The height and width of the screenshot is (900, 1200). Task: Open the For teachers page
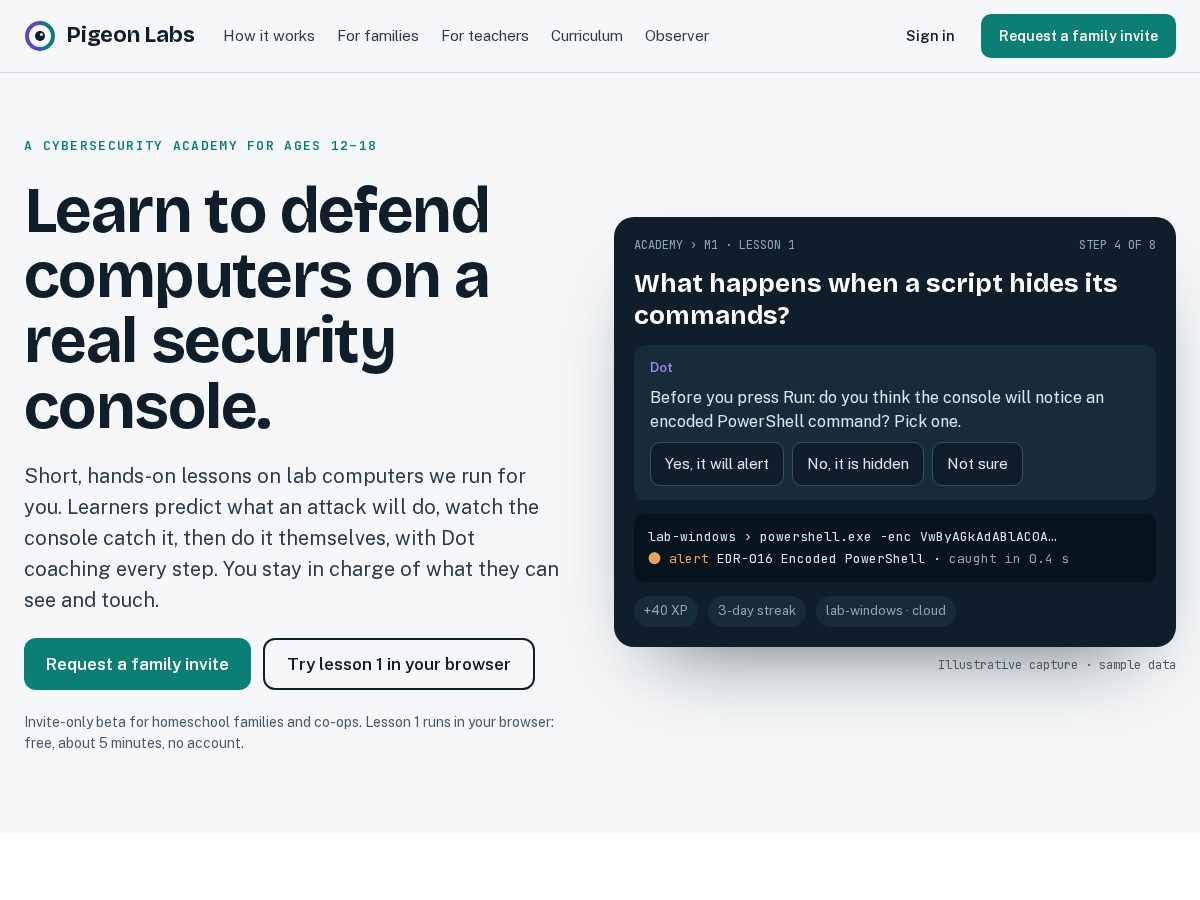click(x=485, y=36)
